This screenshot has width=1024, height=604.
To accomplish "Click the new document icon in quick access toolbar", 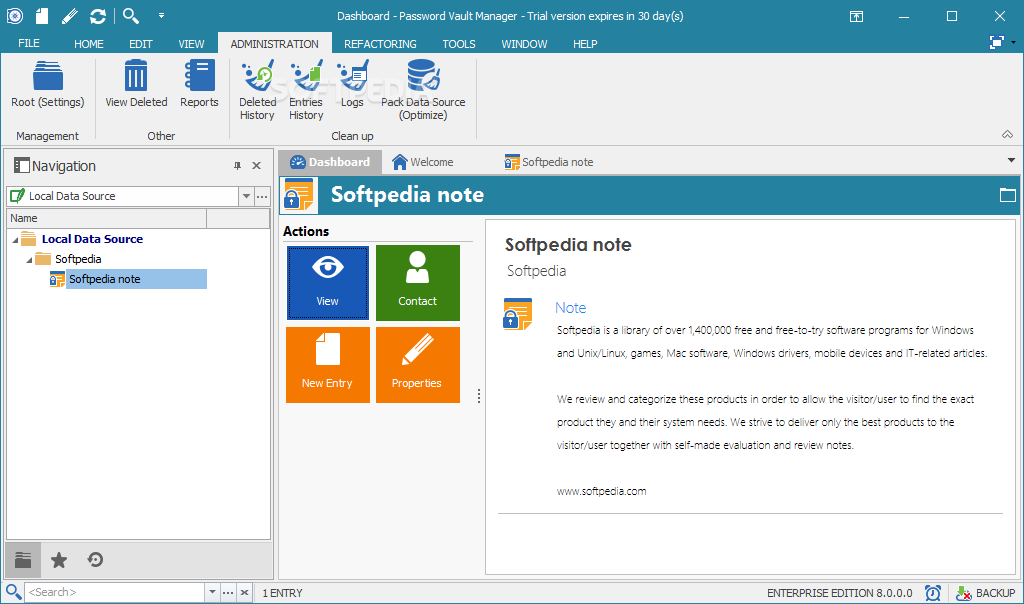I will [42, 16].
